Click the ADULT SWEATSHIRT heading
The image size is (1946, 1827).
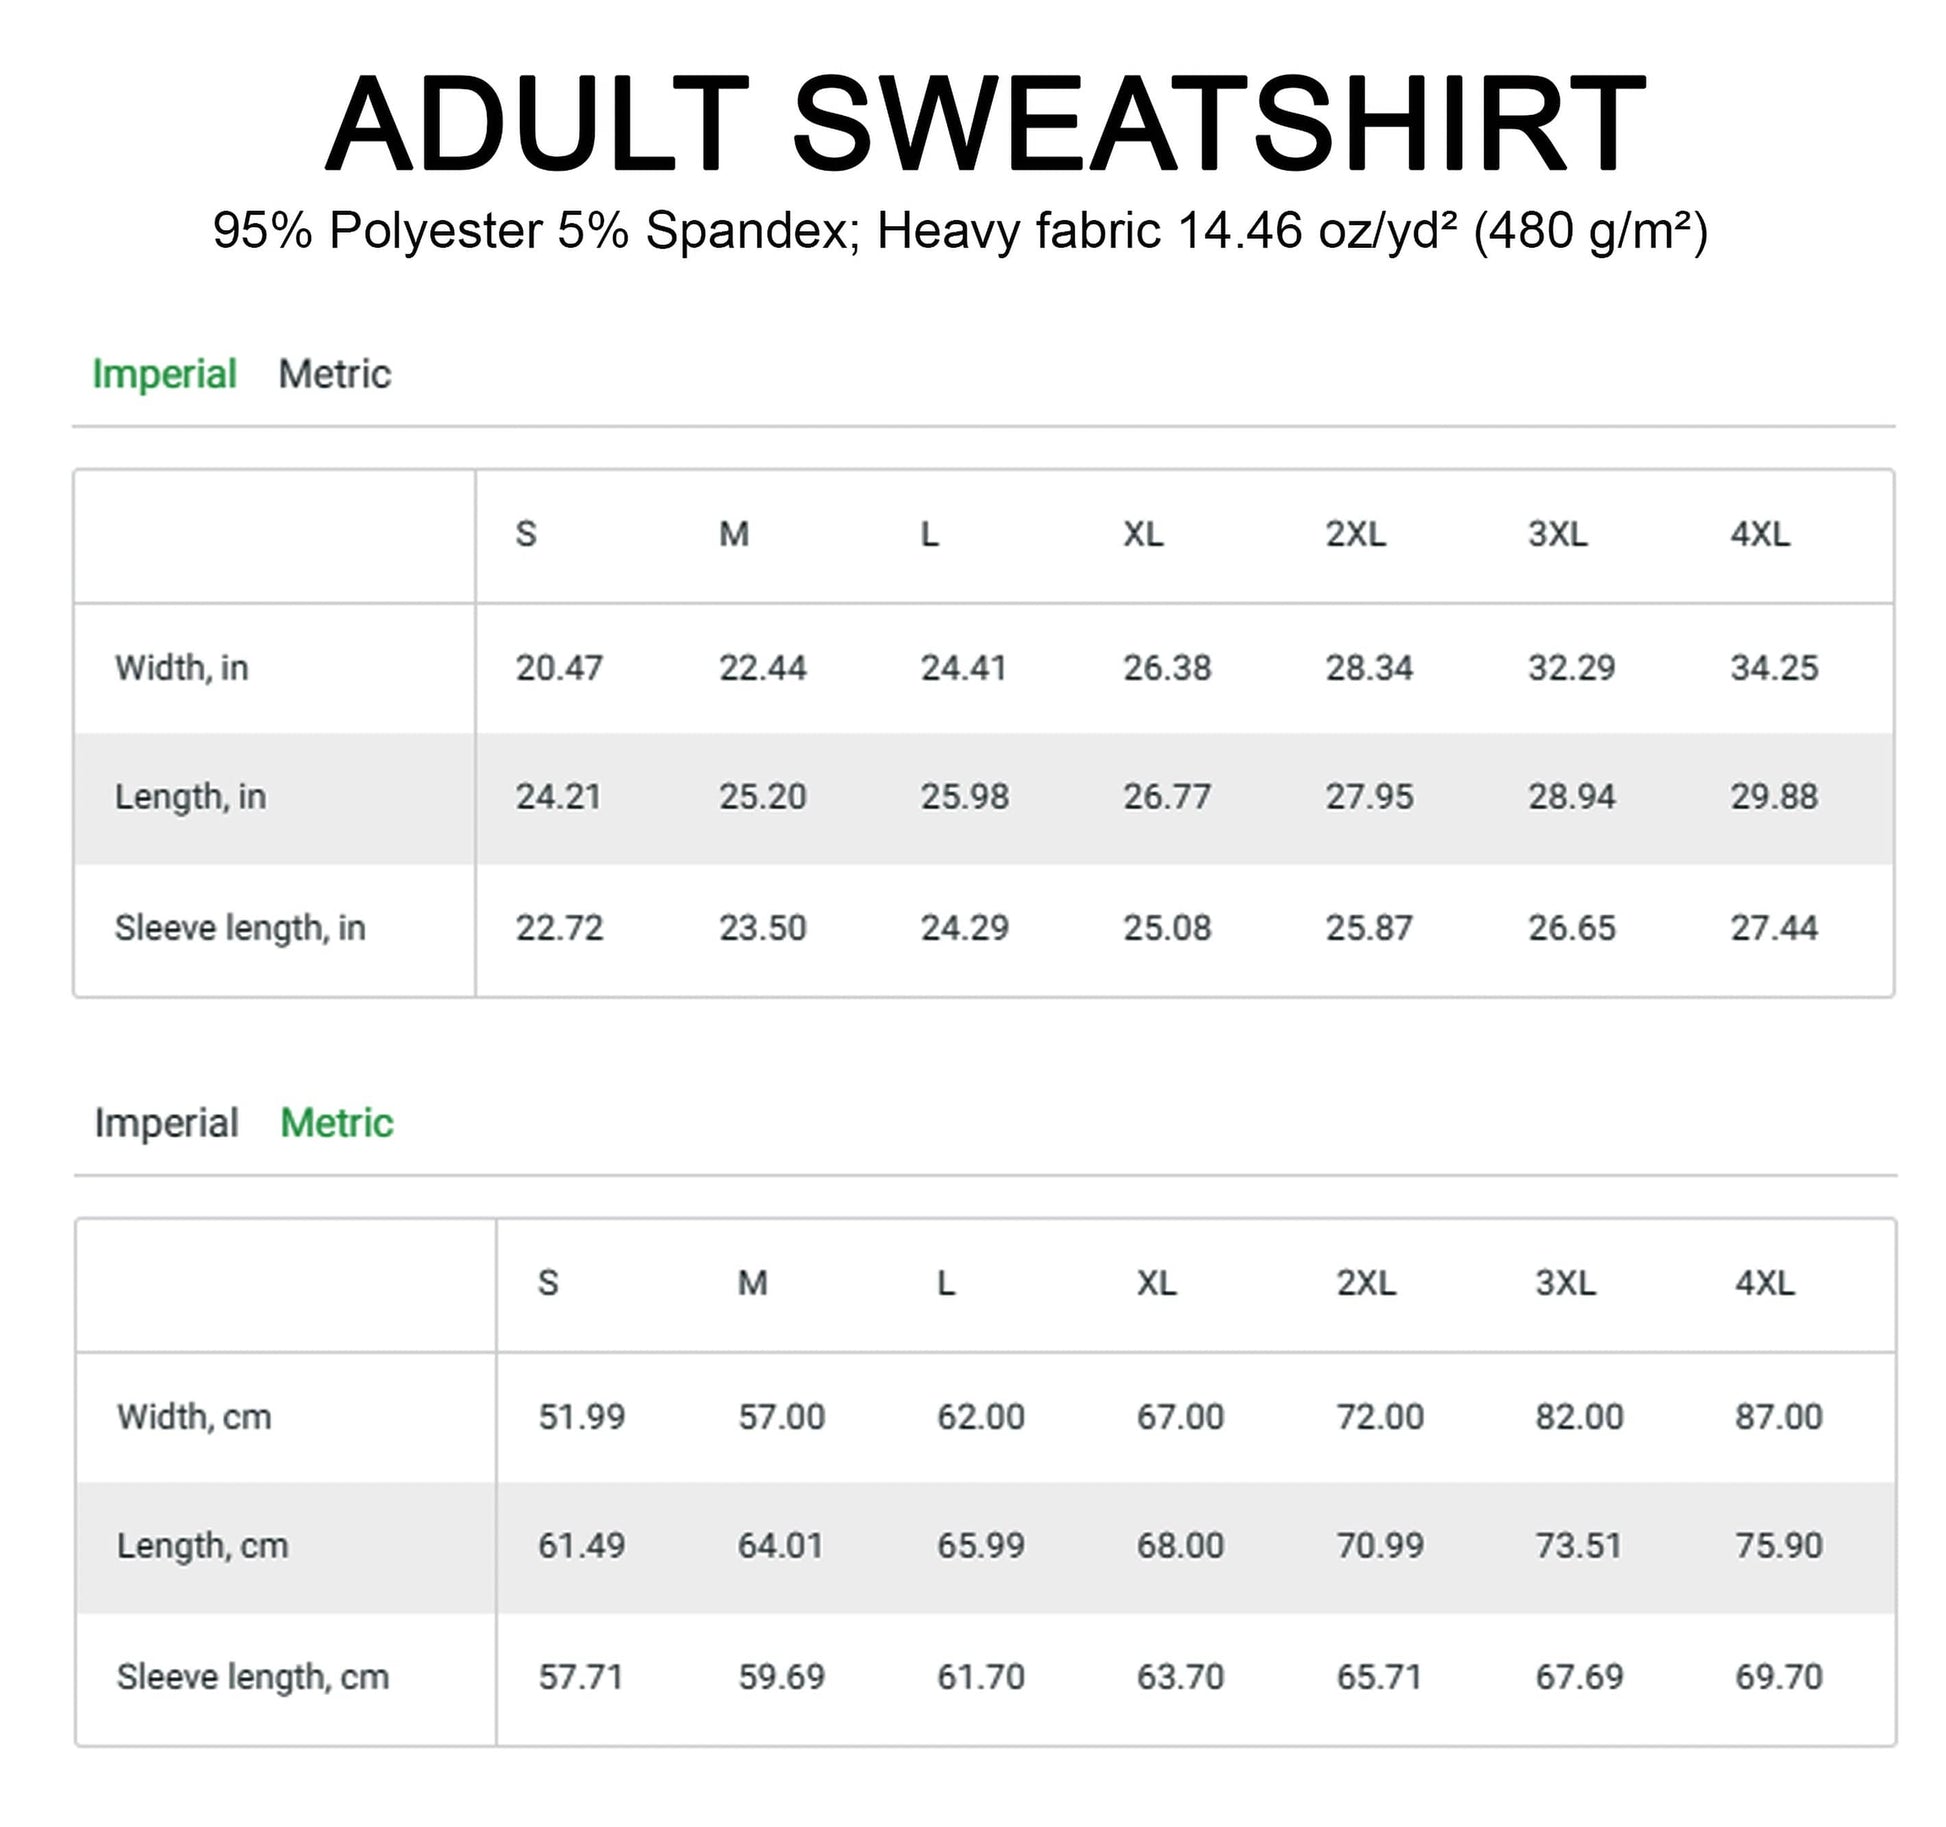click(x=984, y=124)
